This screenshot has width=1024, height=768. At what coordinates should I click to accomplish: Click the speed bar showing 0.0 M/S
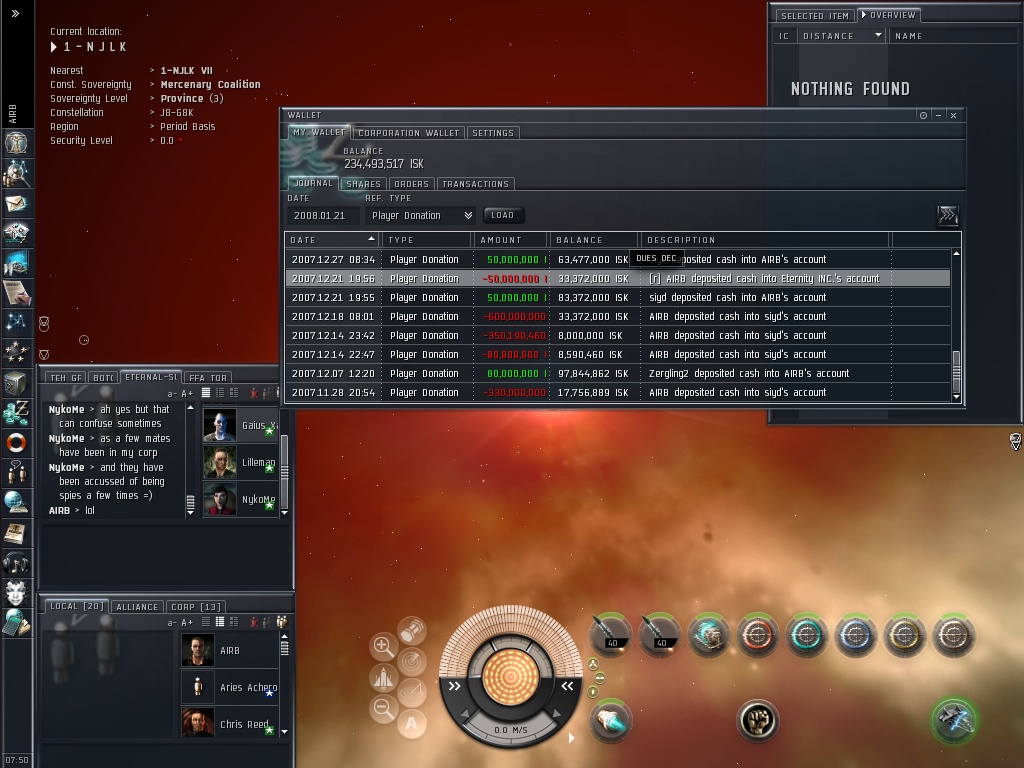pyautogui.click(x=511, y=729)
